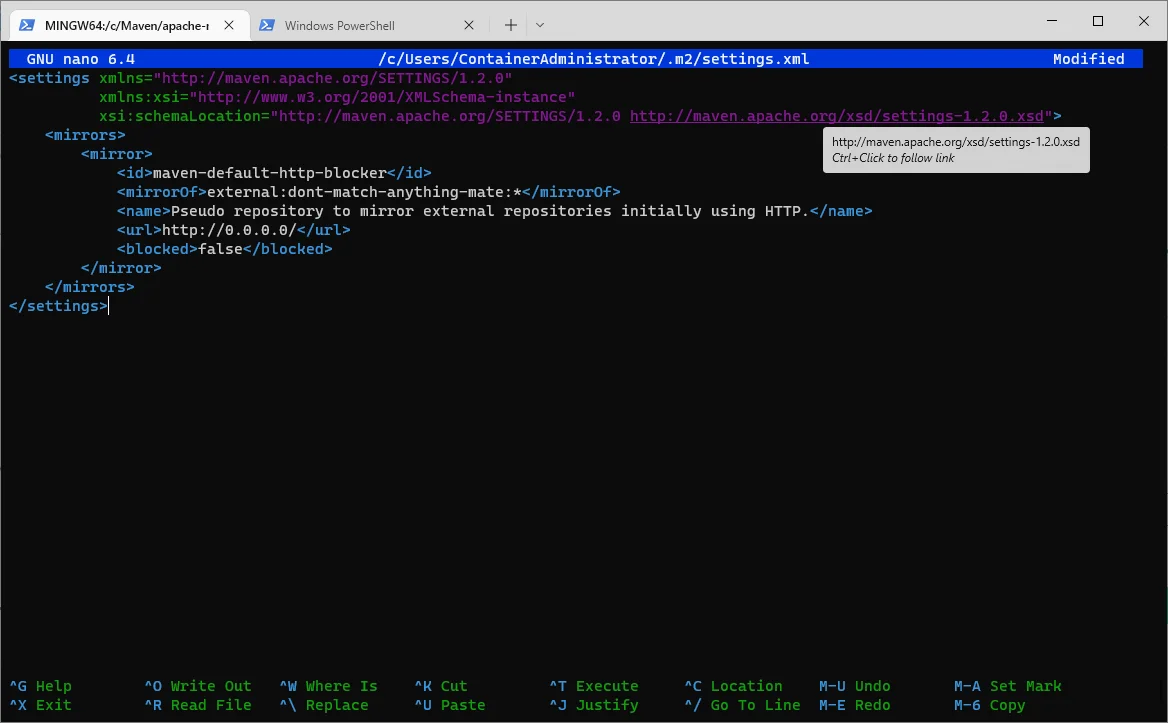Image resolution: width=1168 pixels, height=723 pixels.
Task: Minimize the terminal window
Action: 1051,22
